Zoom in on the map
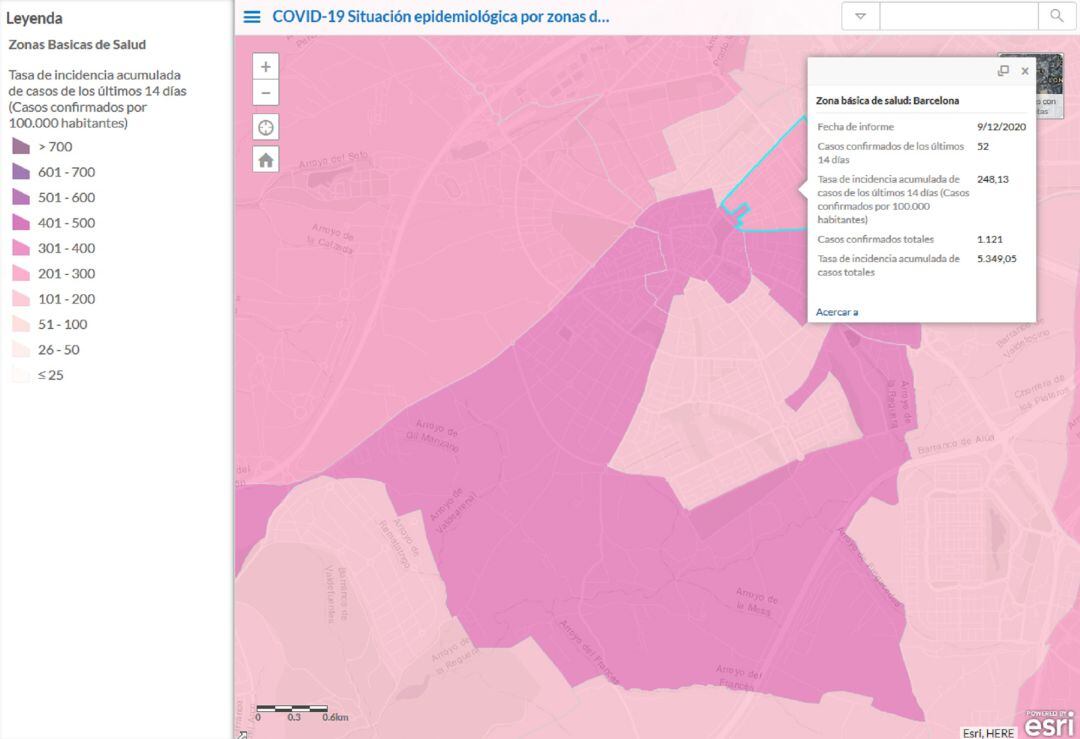 [265, 67]
